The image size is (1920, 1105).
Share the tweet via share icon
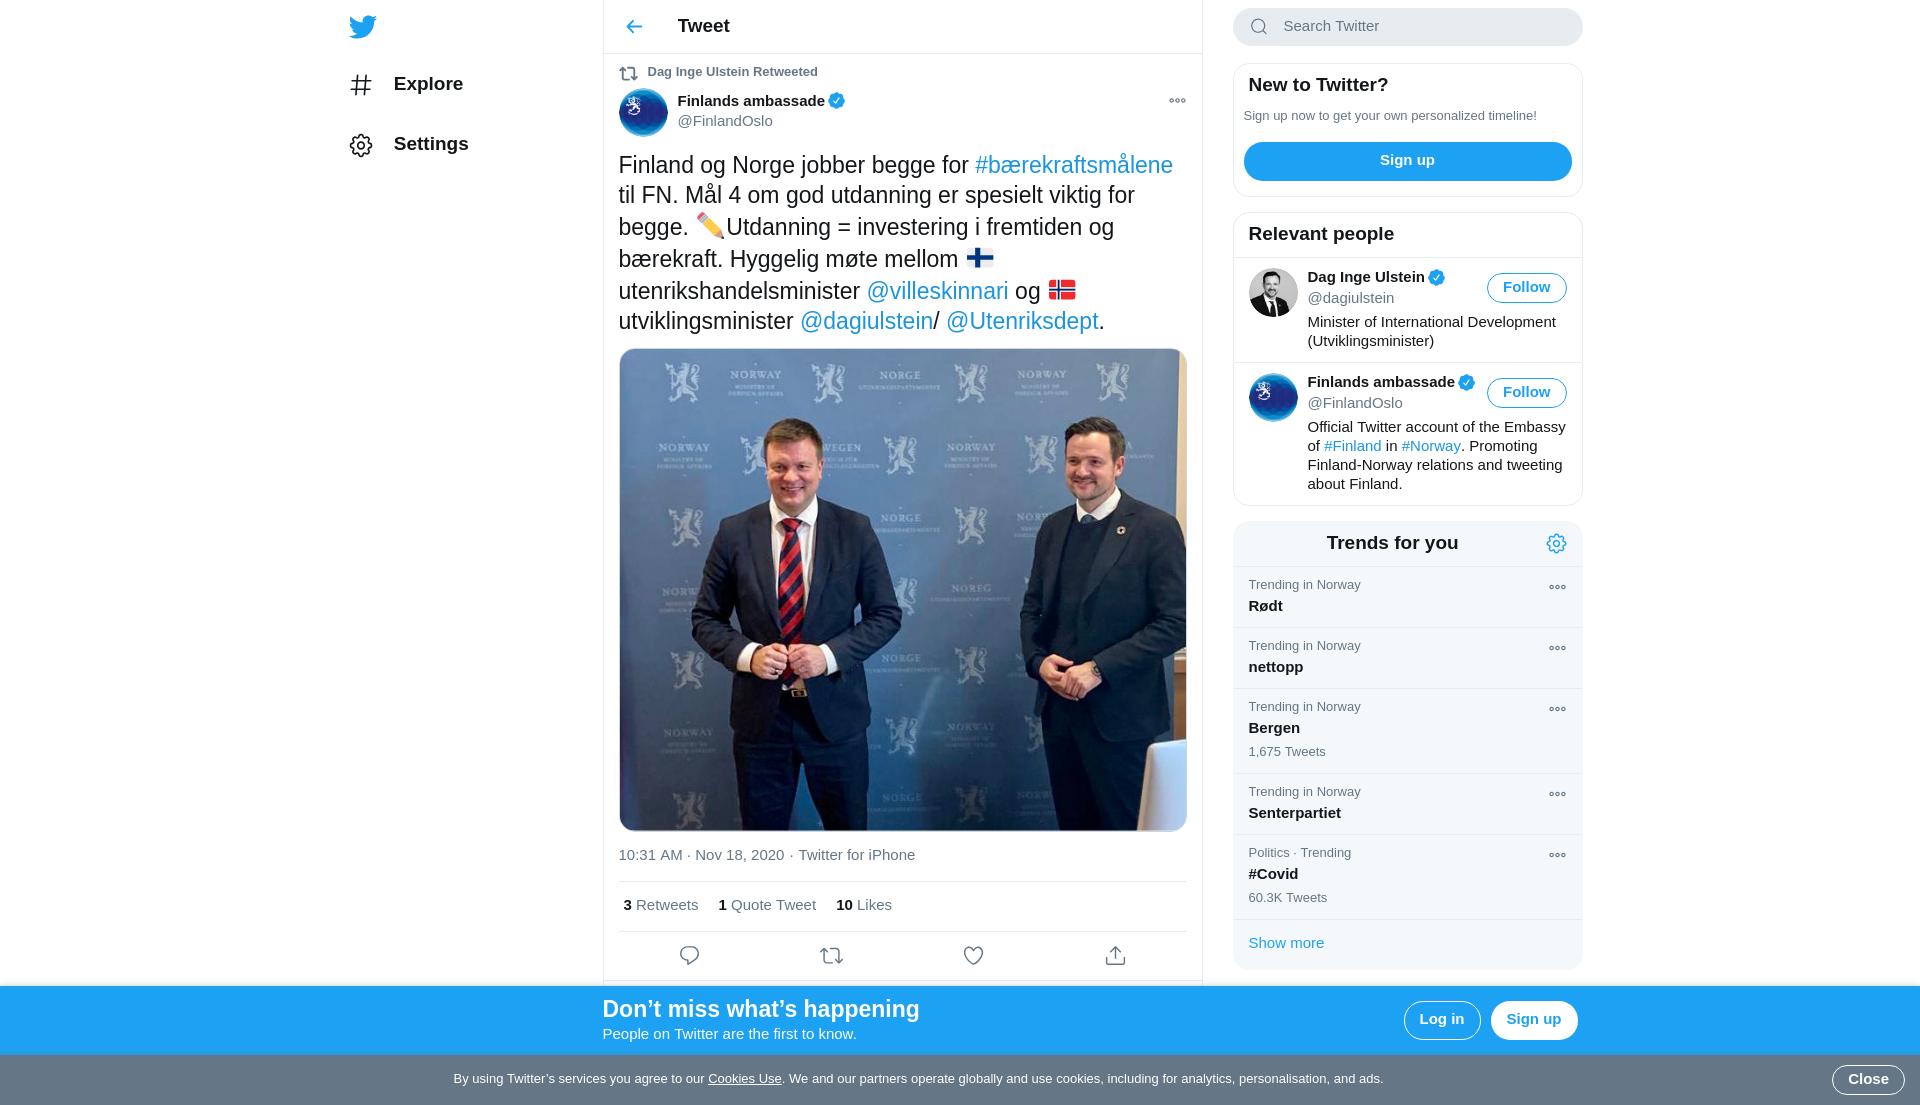point(1115,956)
